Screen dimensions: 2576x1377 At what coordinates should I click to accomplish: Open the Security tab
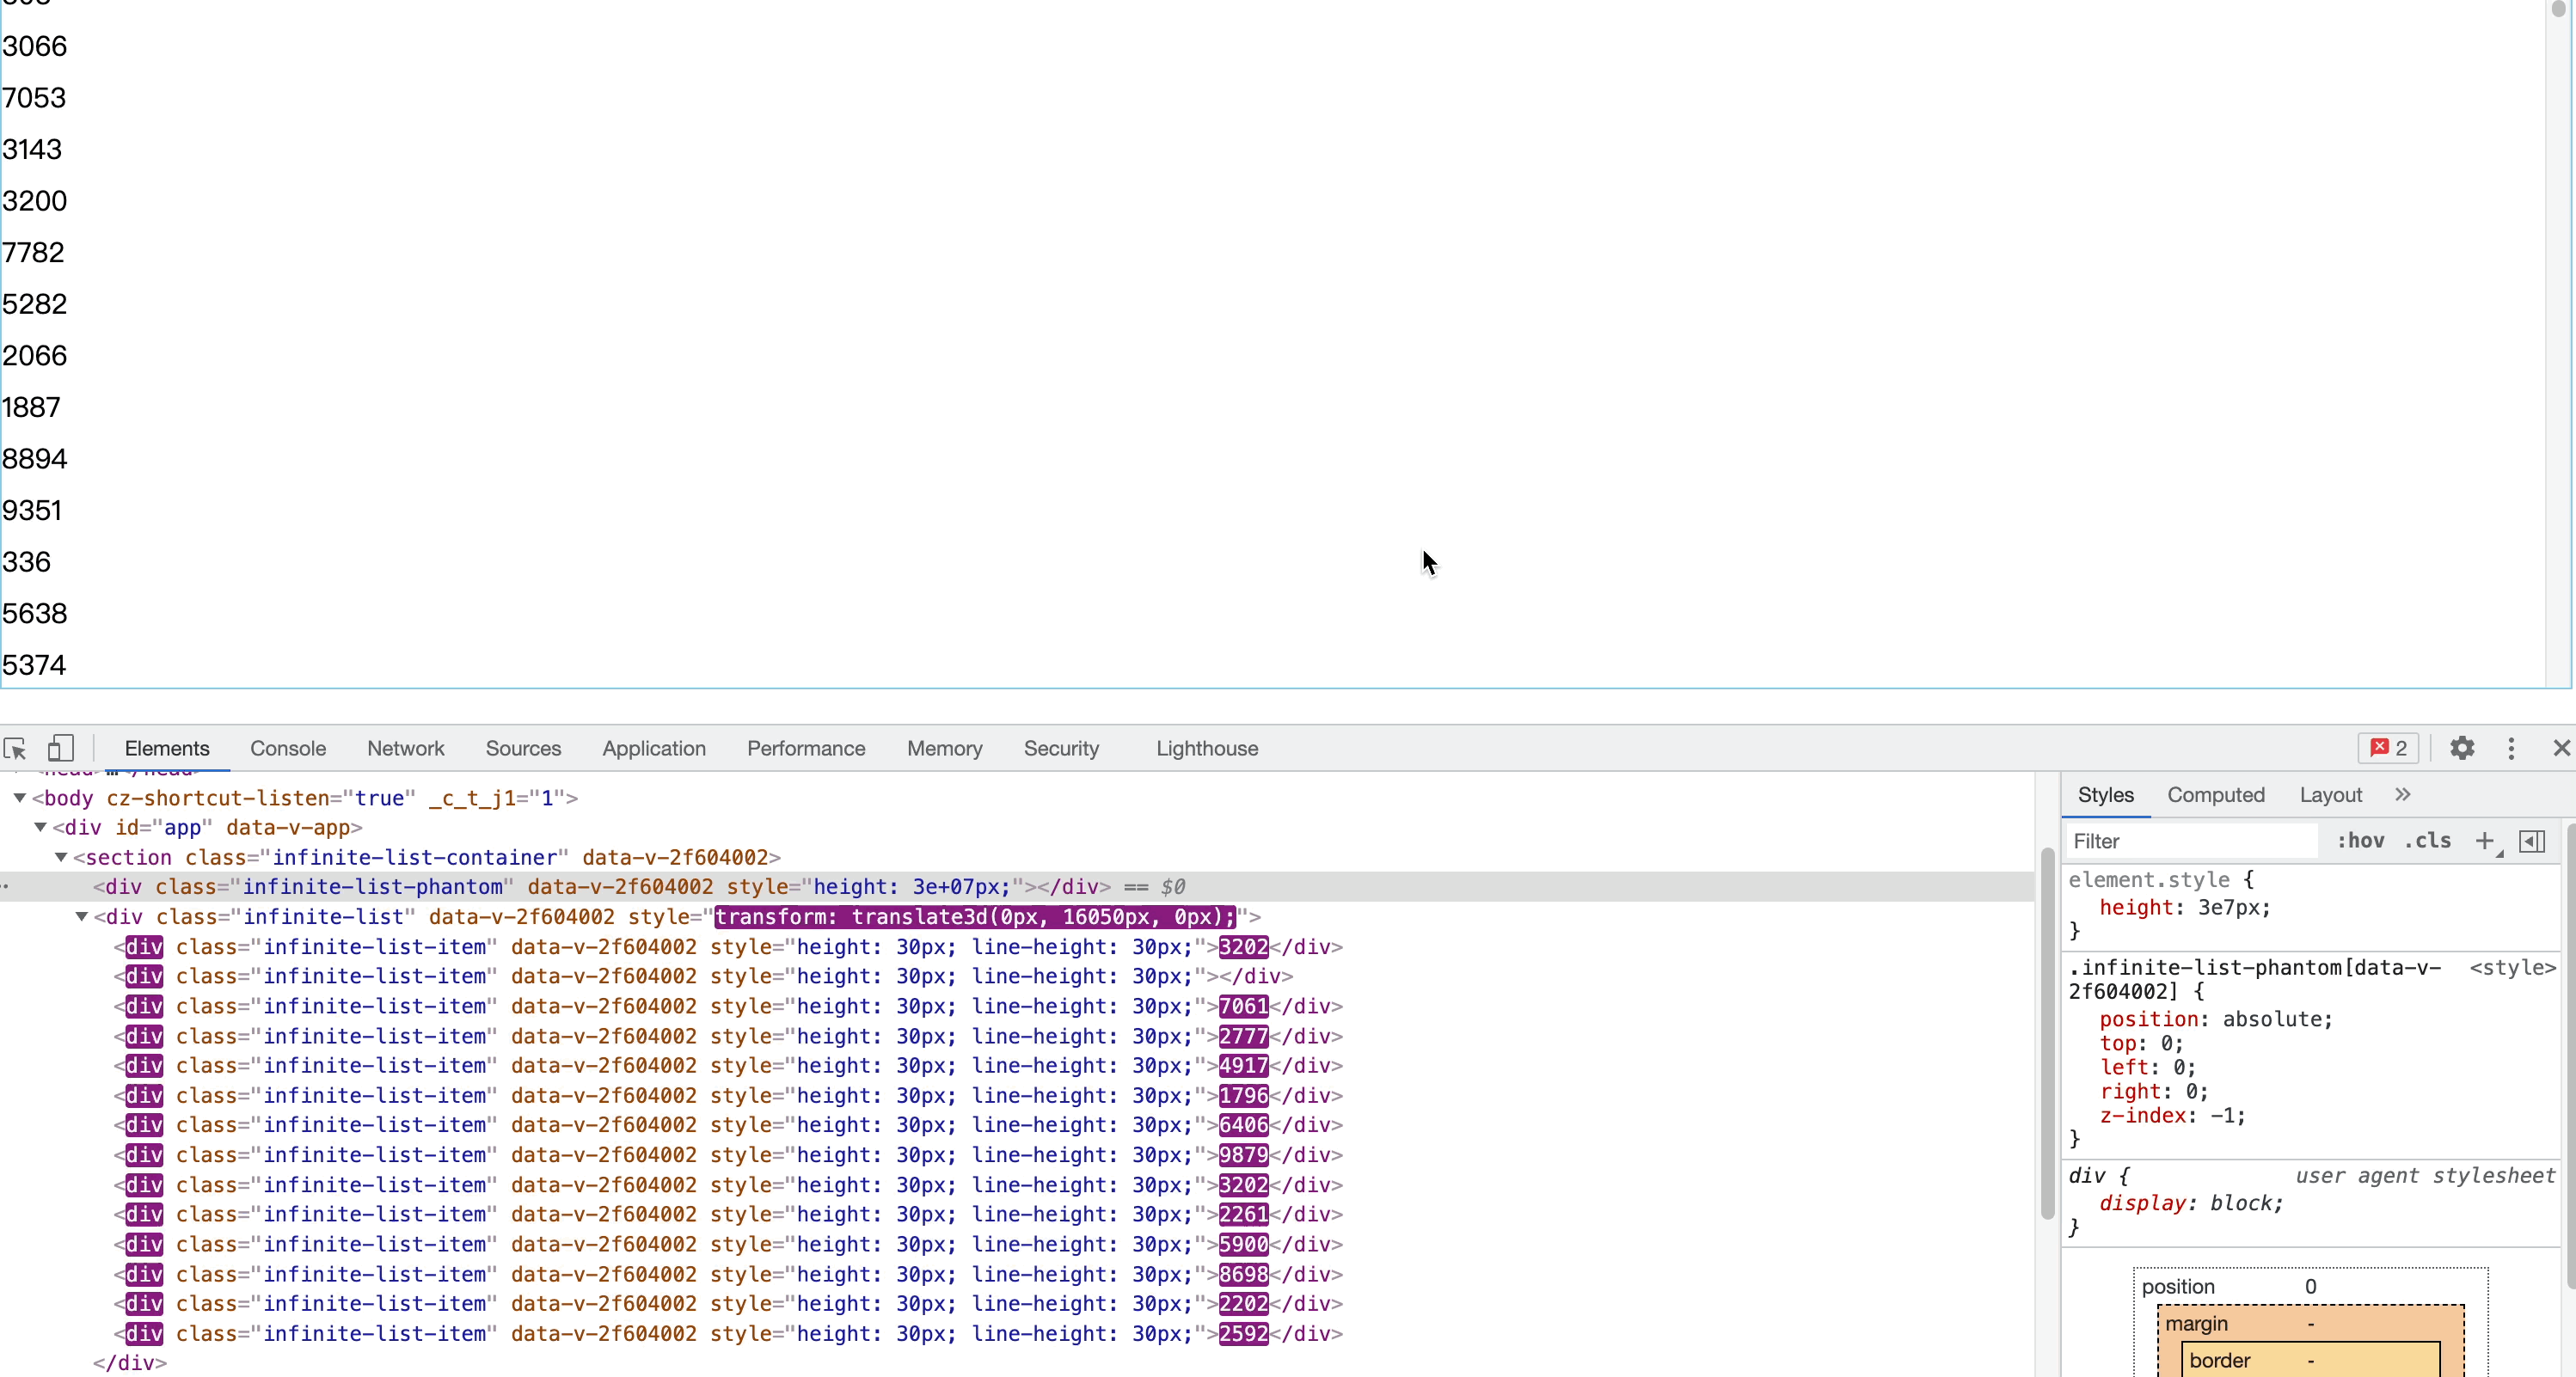coord(1061,748)
